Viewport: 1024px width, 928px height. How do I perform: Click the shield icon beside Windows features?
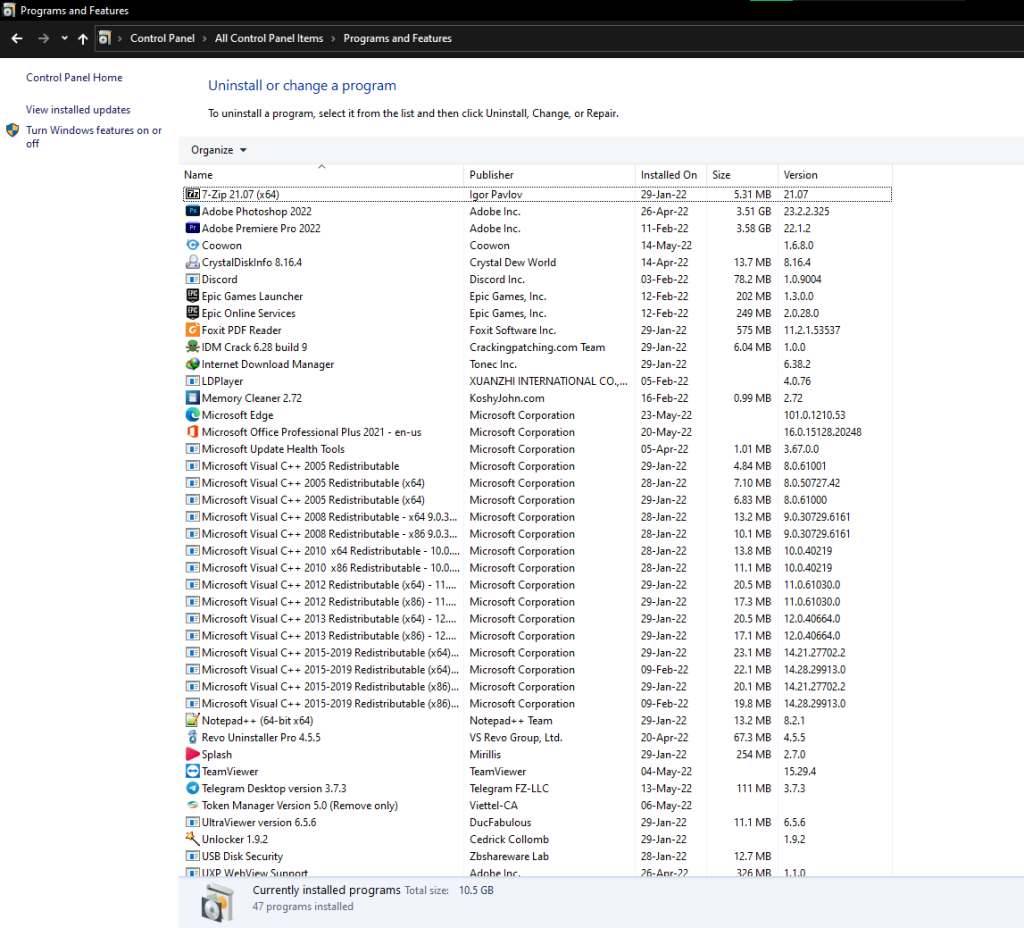12,130
